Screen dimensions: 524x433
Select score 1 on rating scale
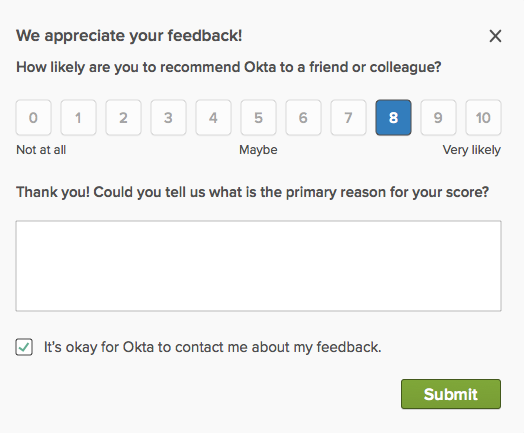[79, 118]
